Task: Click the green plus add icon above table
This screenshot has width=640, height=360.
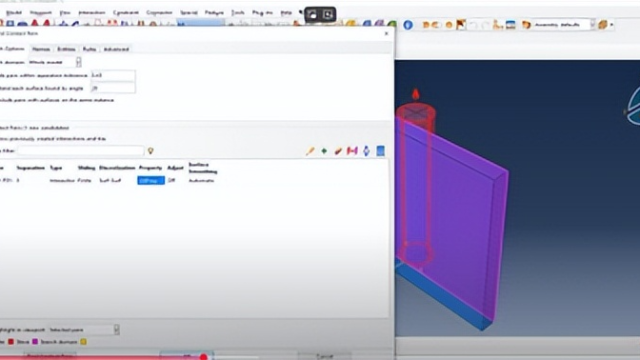Action: tap(324, 151)
